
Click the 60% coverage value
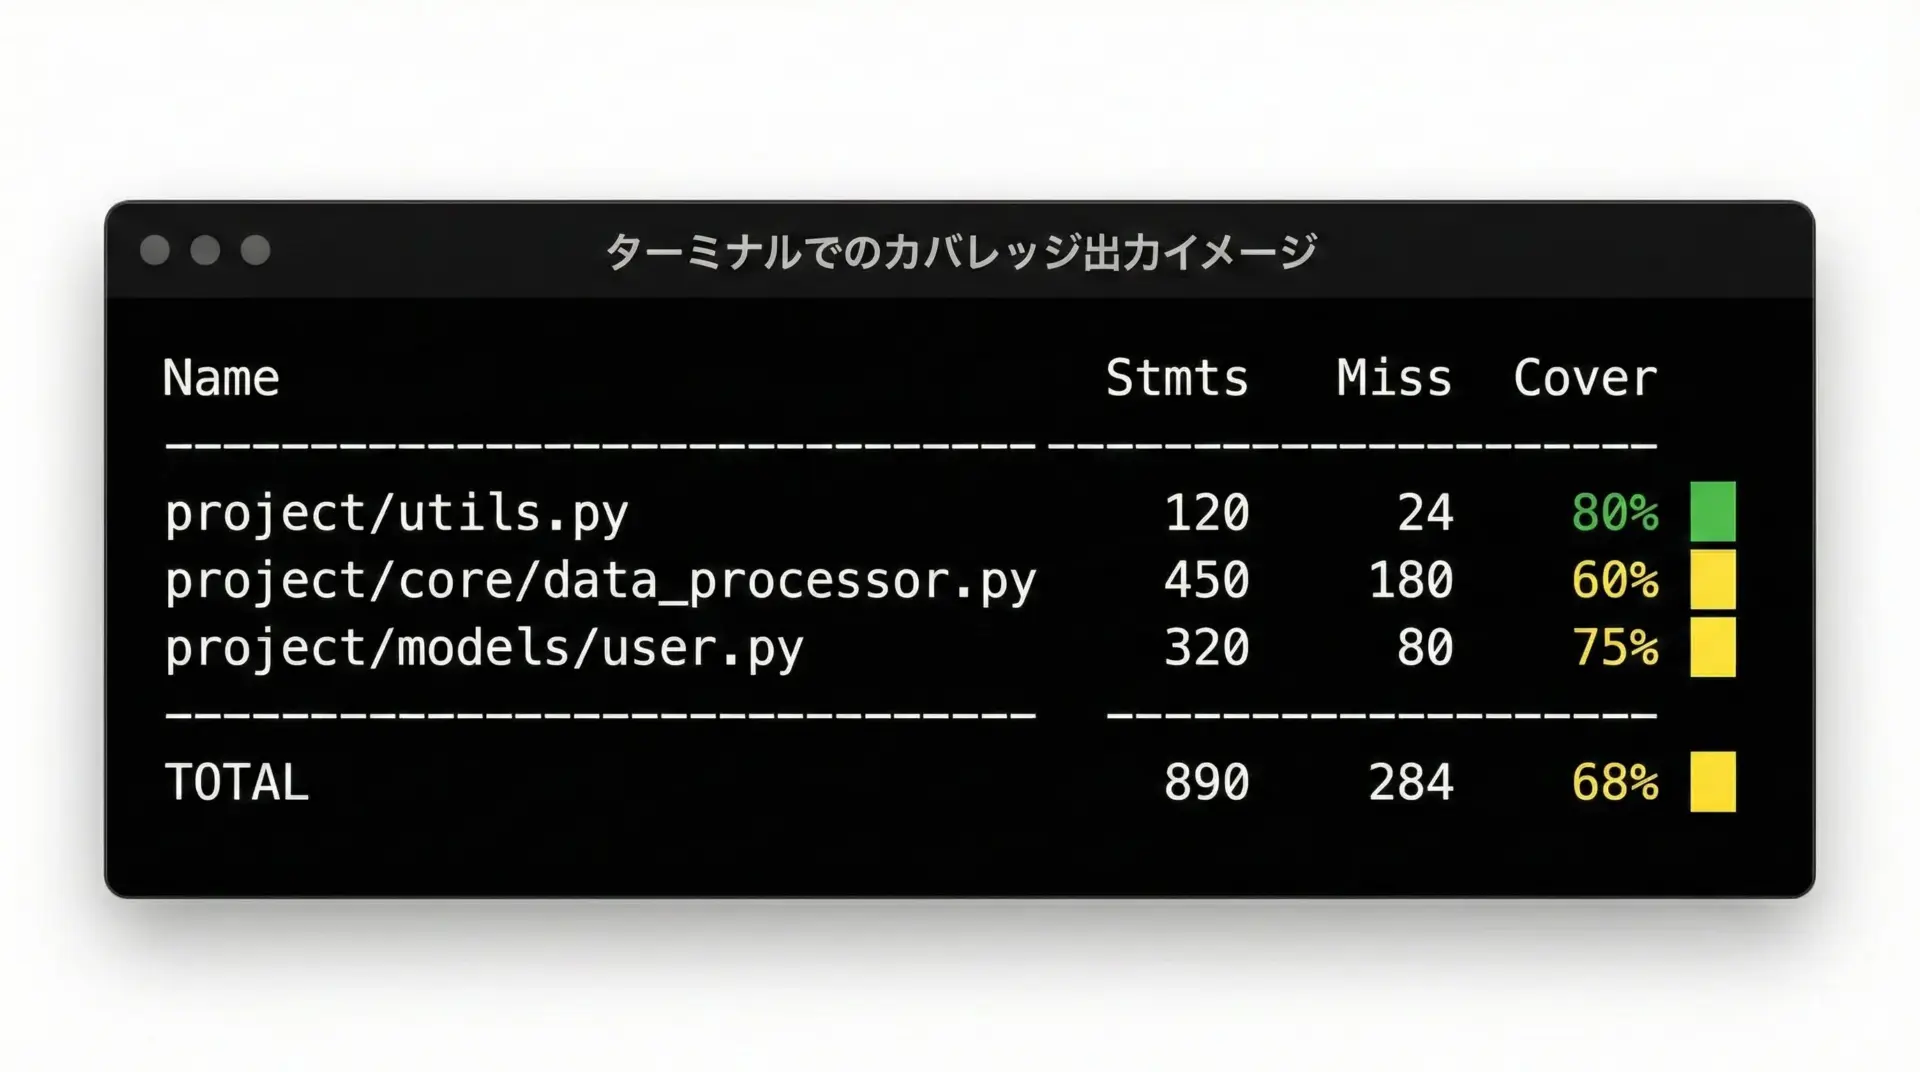(x=1614, y=581)
